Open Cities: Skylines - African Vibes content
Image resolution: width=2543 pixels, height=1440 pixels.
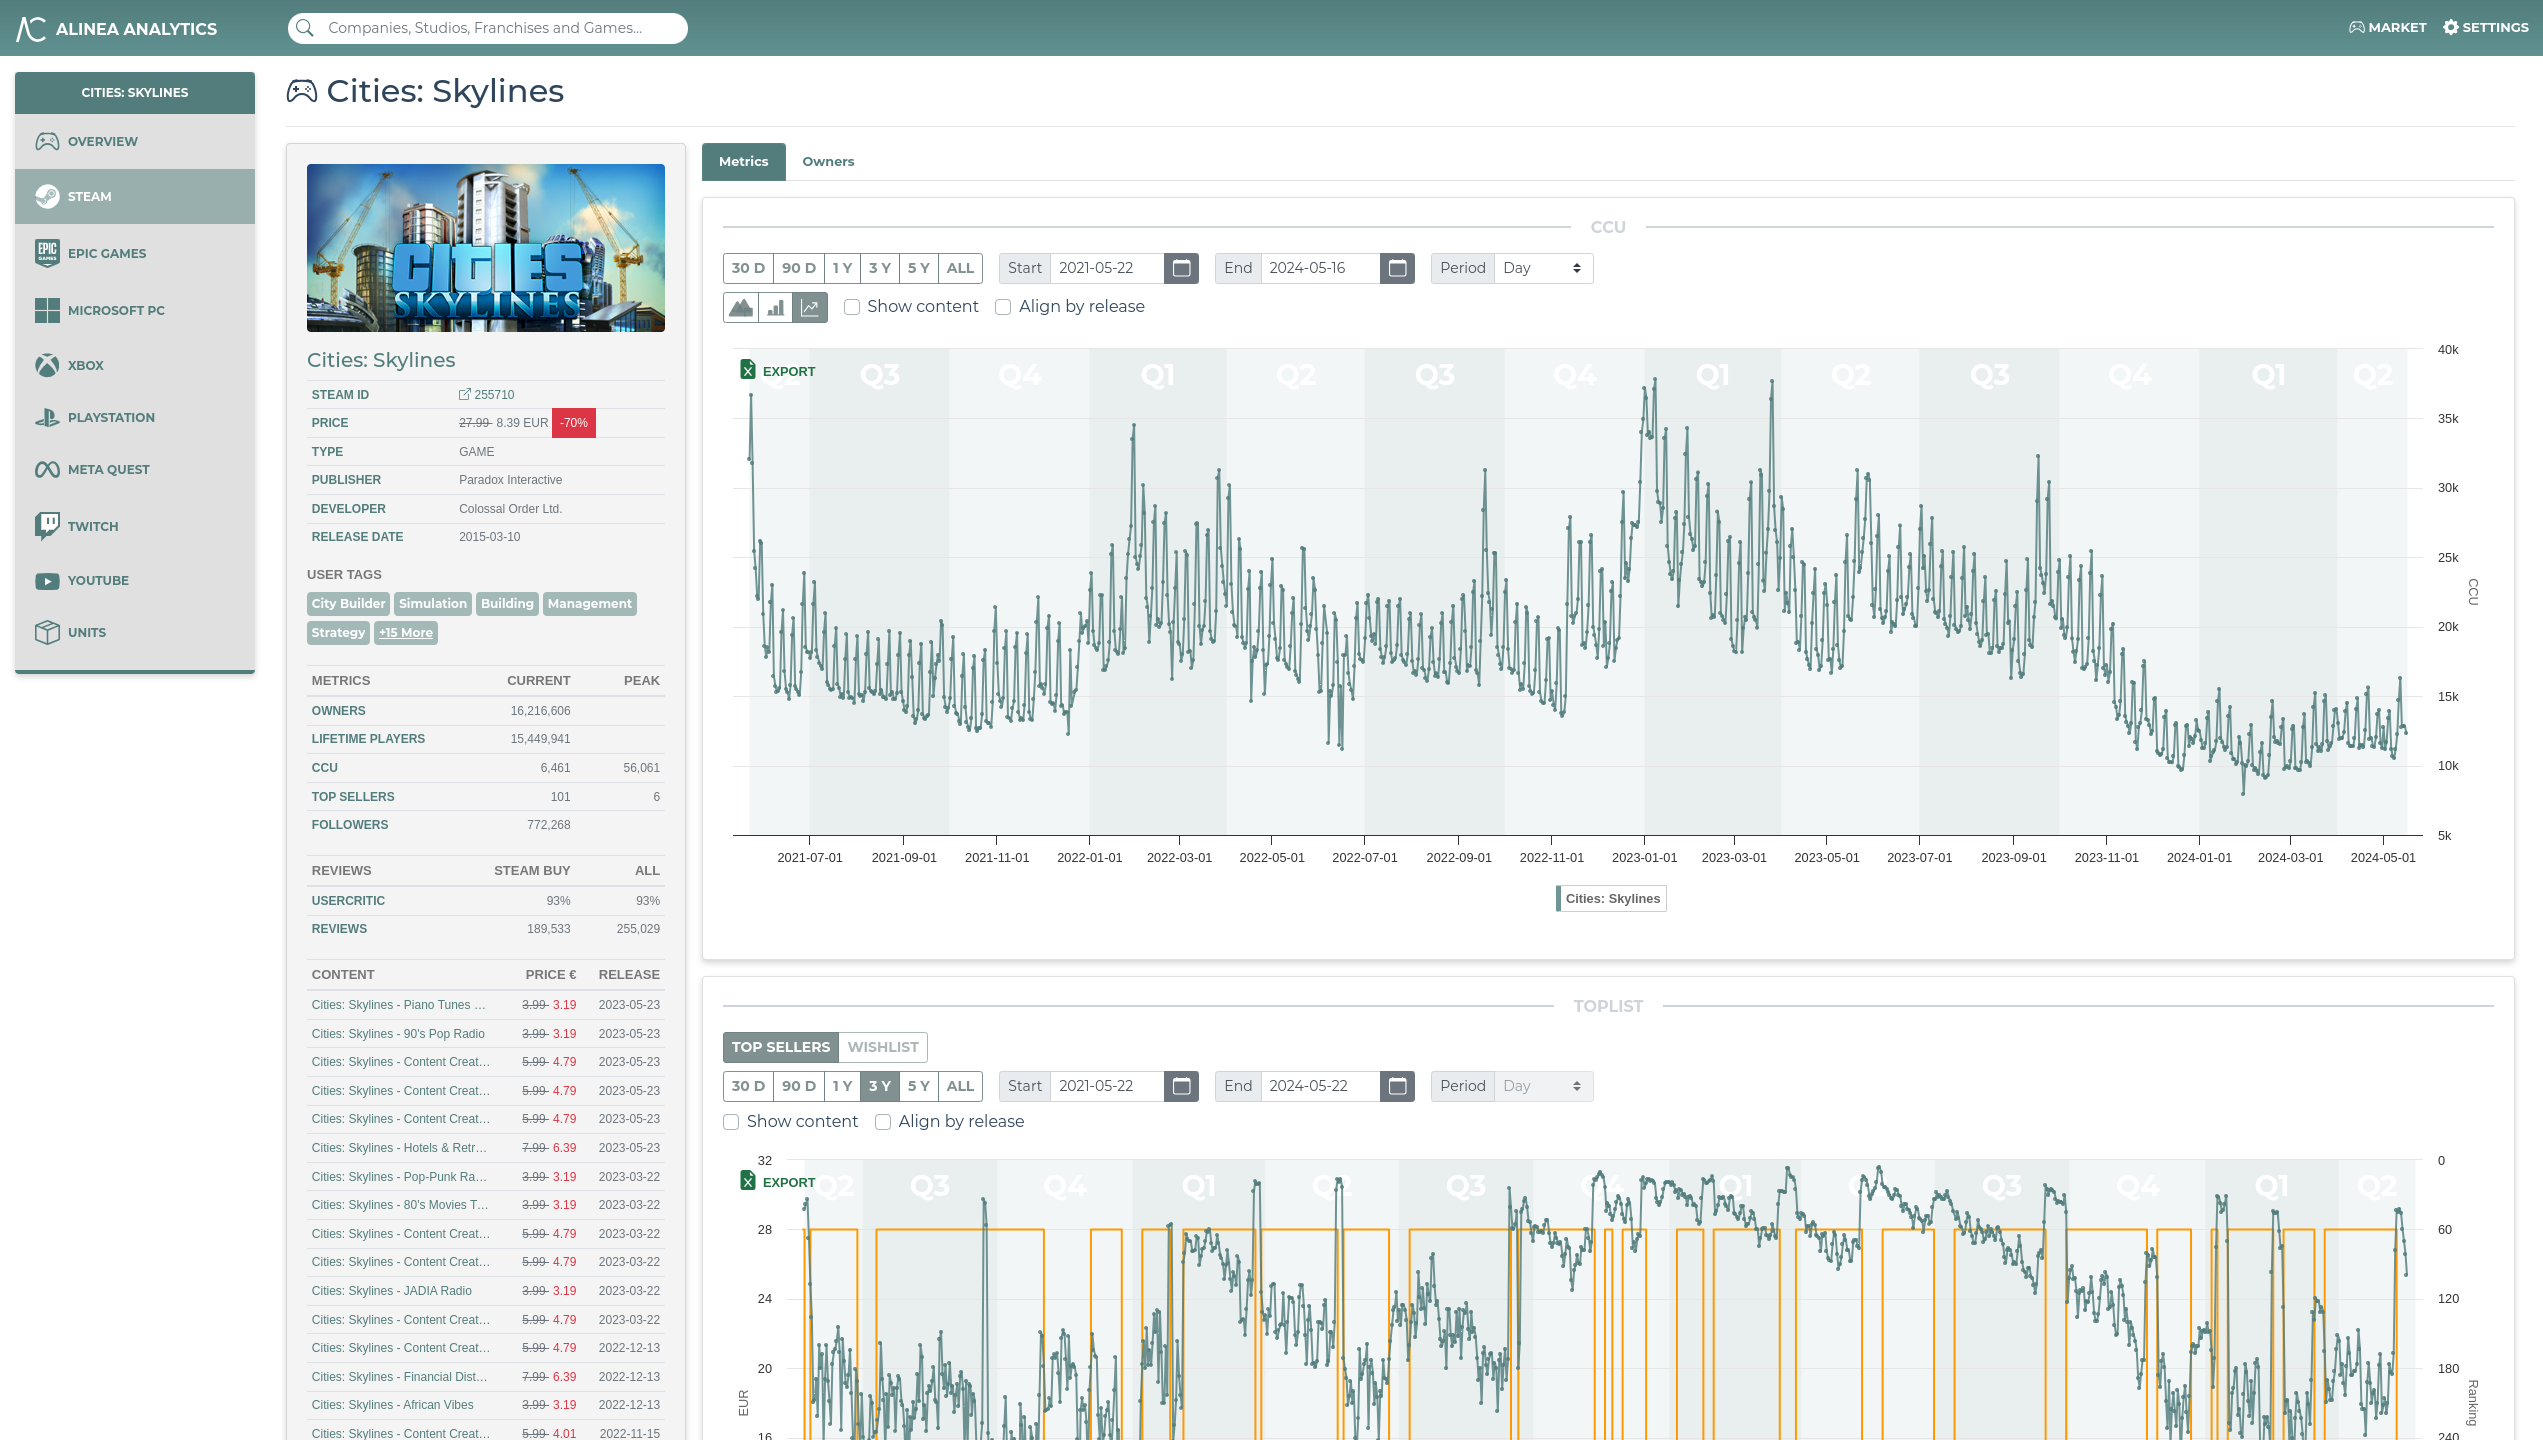pyautogui.click(x=392, y=1405)
